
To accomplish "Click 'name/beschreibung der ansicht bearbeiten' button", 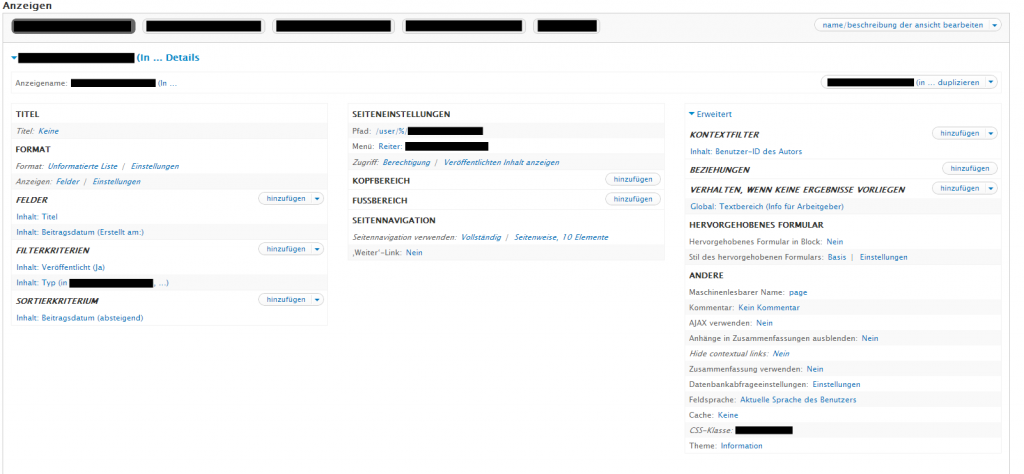I will 900,25.
